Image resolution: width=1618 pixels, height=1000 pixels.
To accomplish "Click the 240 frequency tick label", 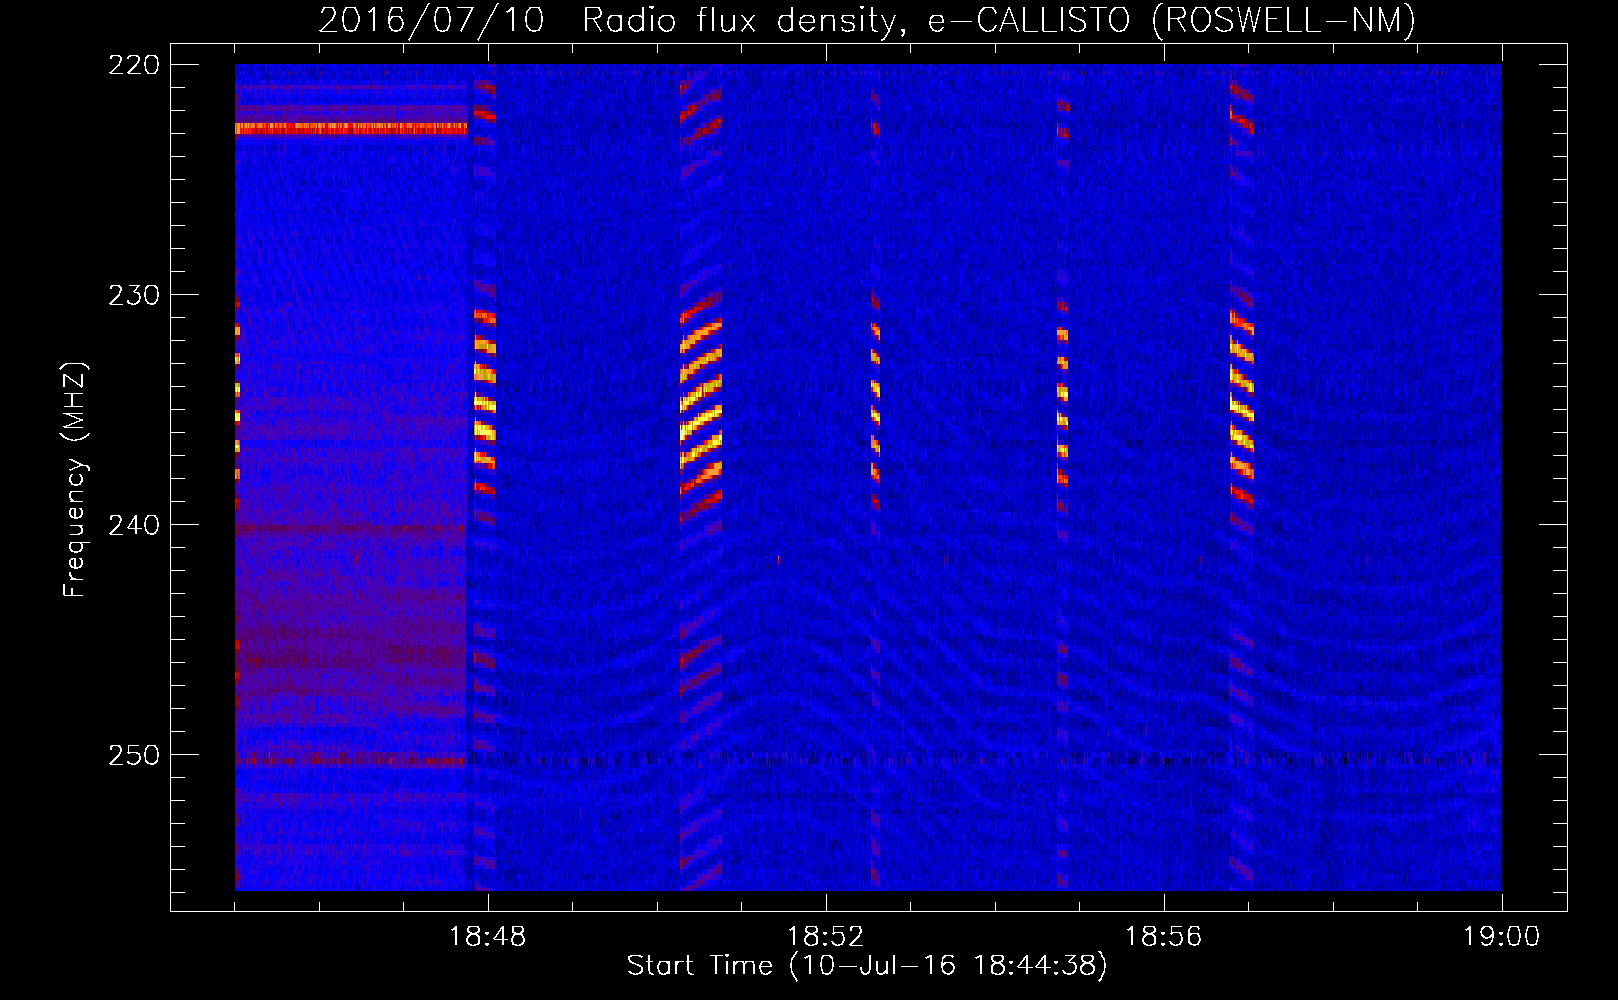I will coord(134,525).
